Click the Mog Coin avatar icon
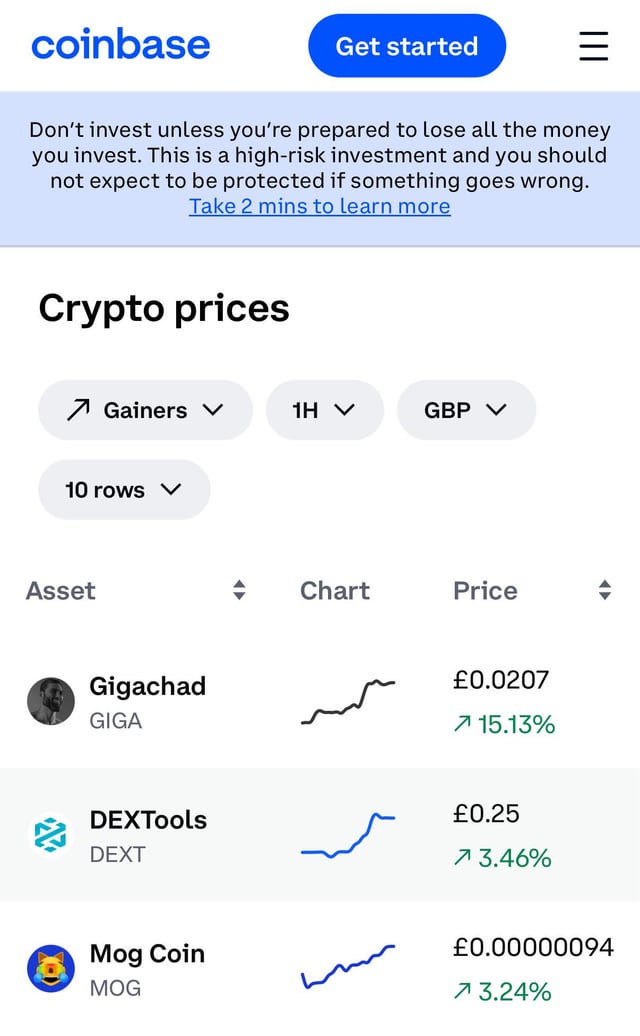The width and height of the screenshot is (640, 1036). coord(51,969)
